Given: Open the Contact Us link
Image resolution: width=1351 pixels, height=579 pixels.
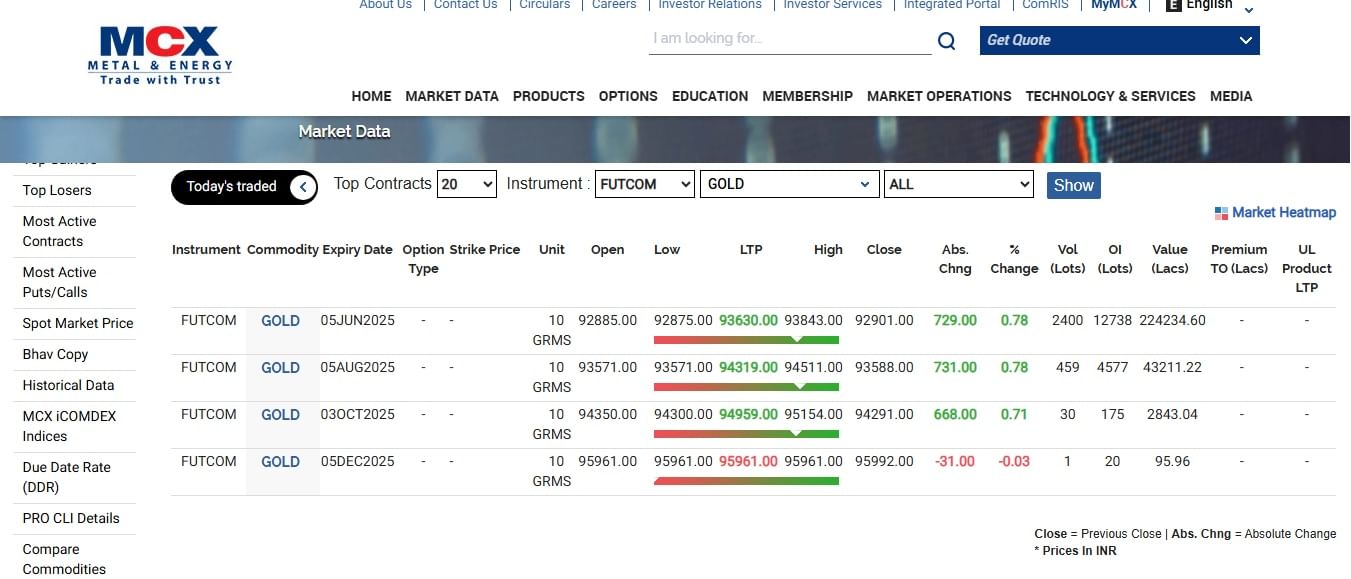Looking at the screenshot, I should [x=465, y=5].
